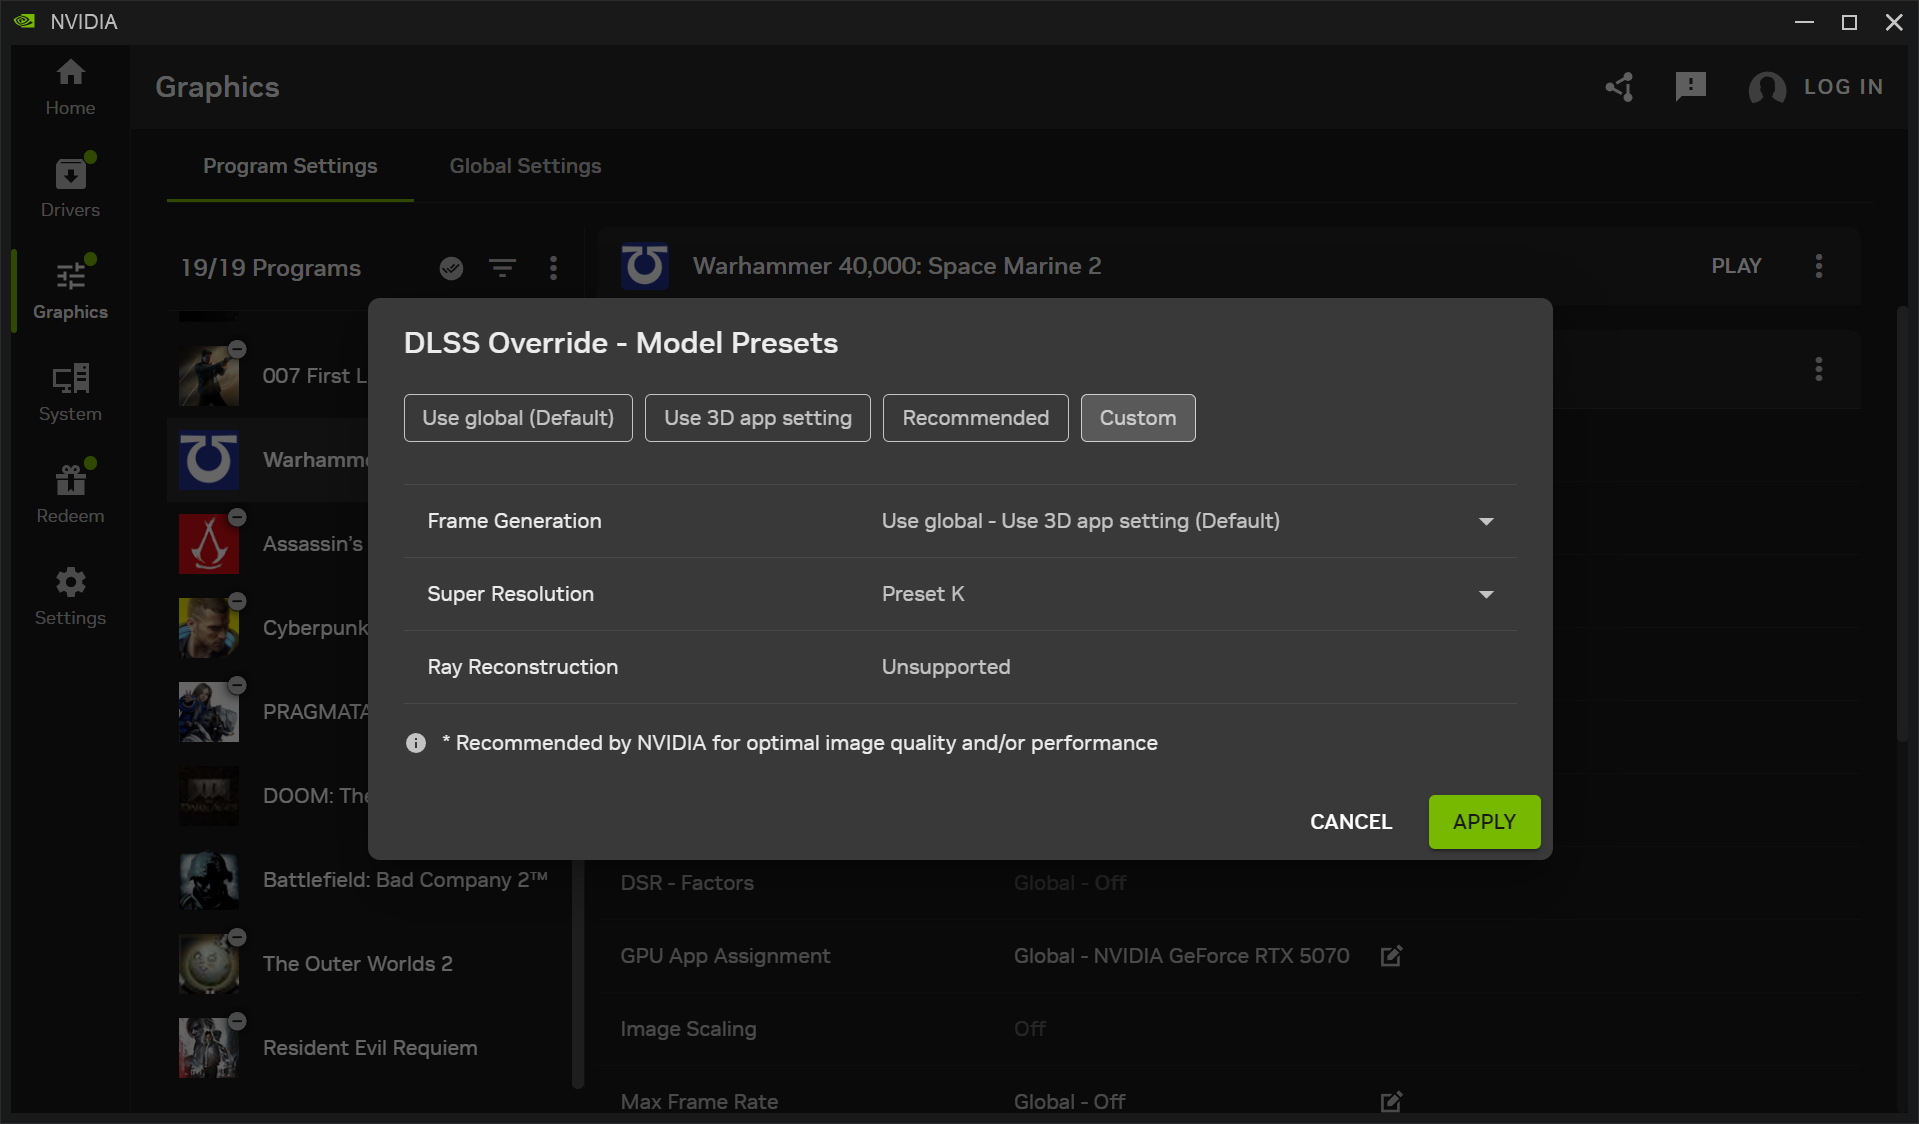Image resolution: width=1919 pixels, height=1124 pixels.
Task: Open the Drivers section icon
Action: (70, 175)
